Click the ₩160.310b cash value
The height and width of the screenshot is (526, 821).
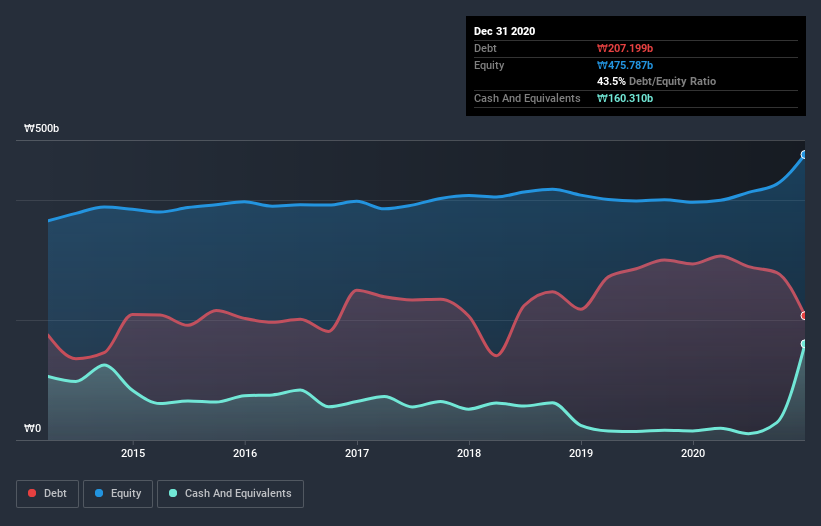pos(625,98)
